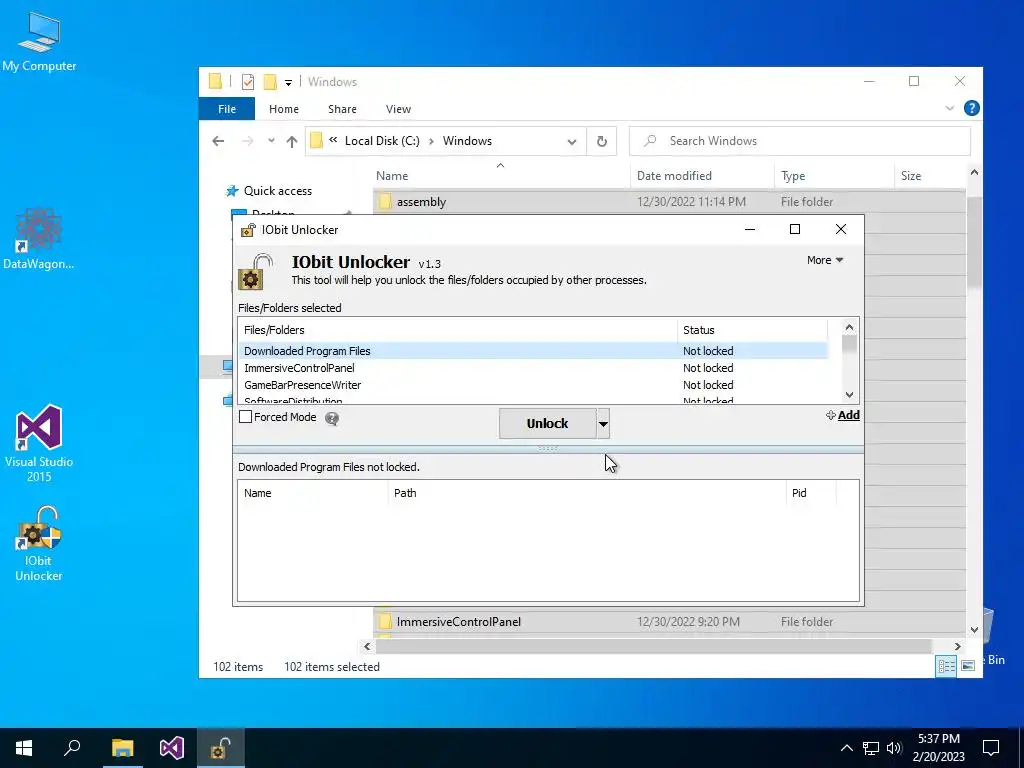Select IObit Unlocker taskbar icon
Viewport: 1024px width, 768px height.
tap(220, 748)
